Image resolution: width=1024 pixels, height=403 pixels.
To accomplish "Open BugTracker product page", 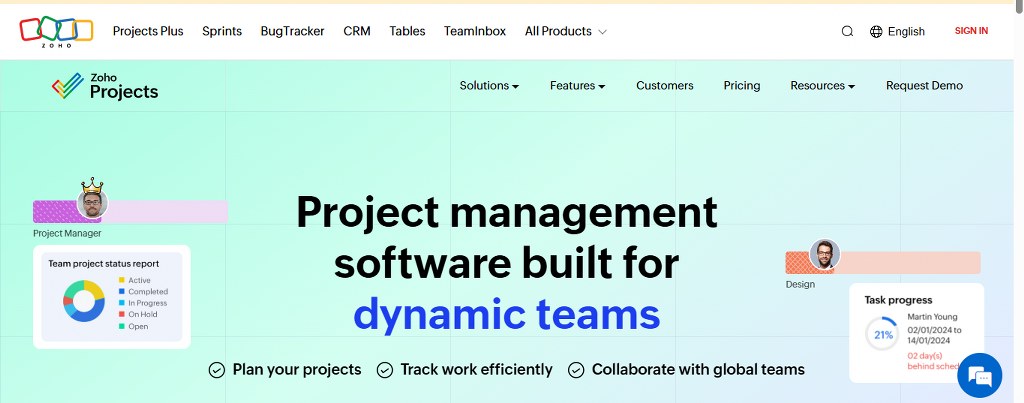I will pos(293,31).
